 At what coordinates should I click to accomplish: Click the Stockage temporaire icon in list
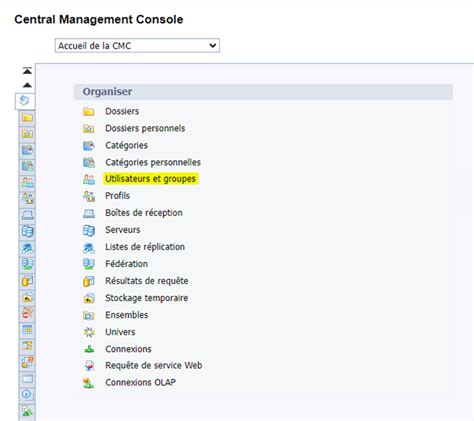pos(89,298)
